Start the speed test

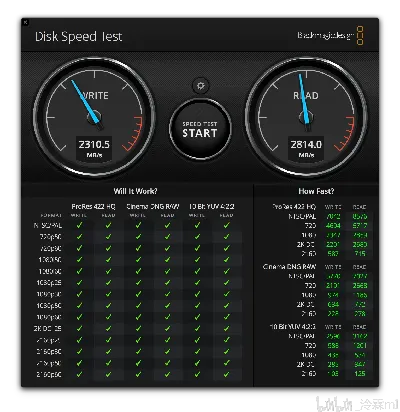(x=200, y=130)
